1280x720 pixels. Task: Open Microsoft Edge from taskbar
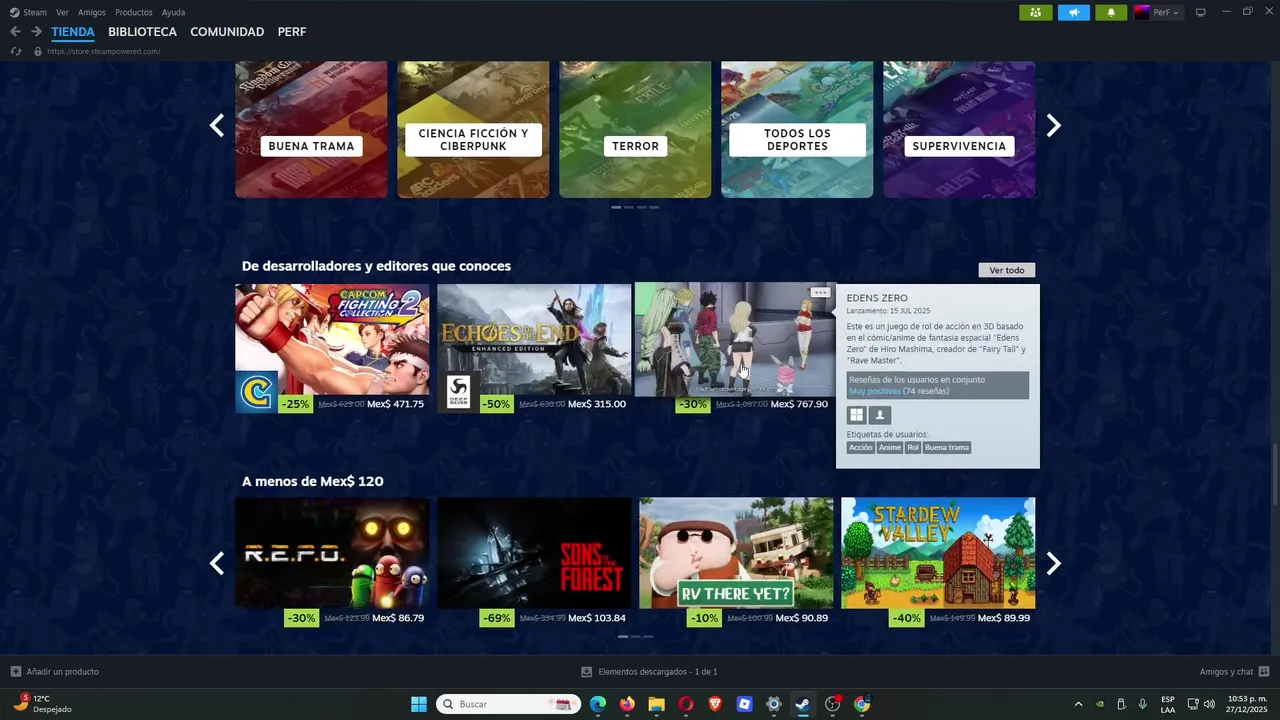point(598,704)
